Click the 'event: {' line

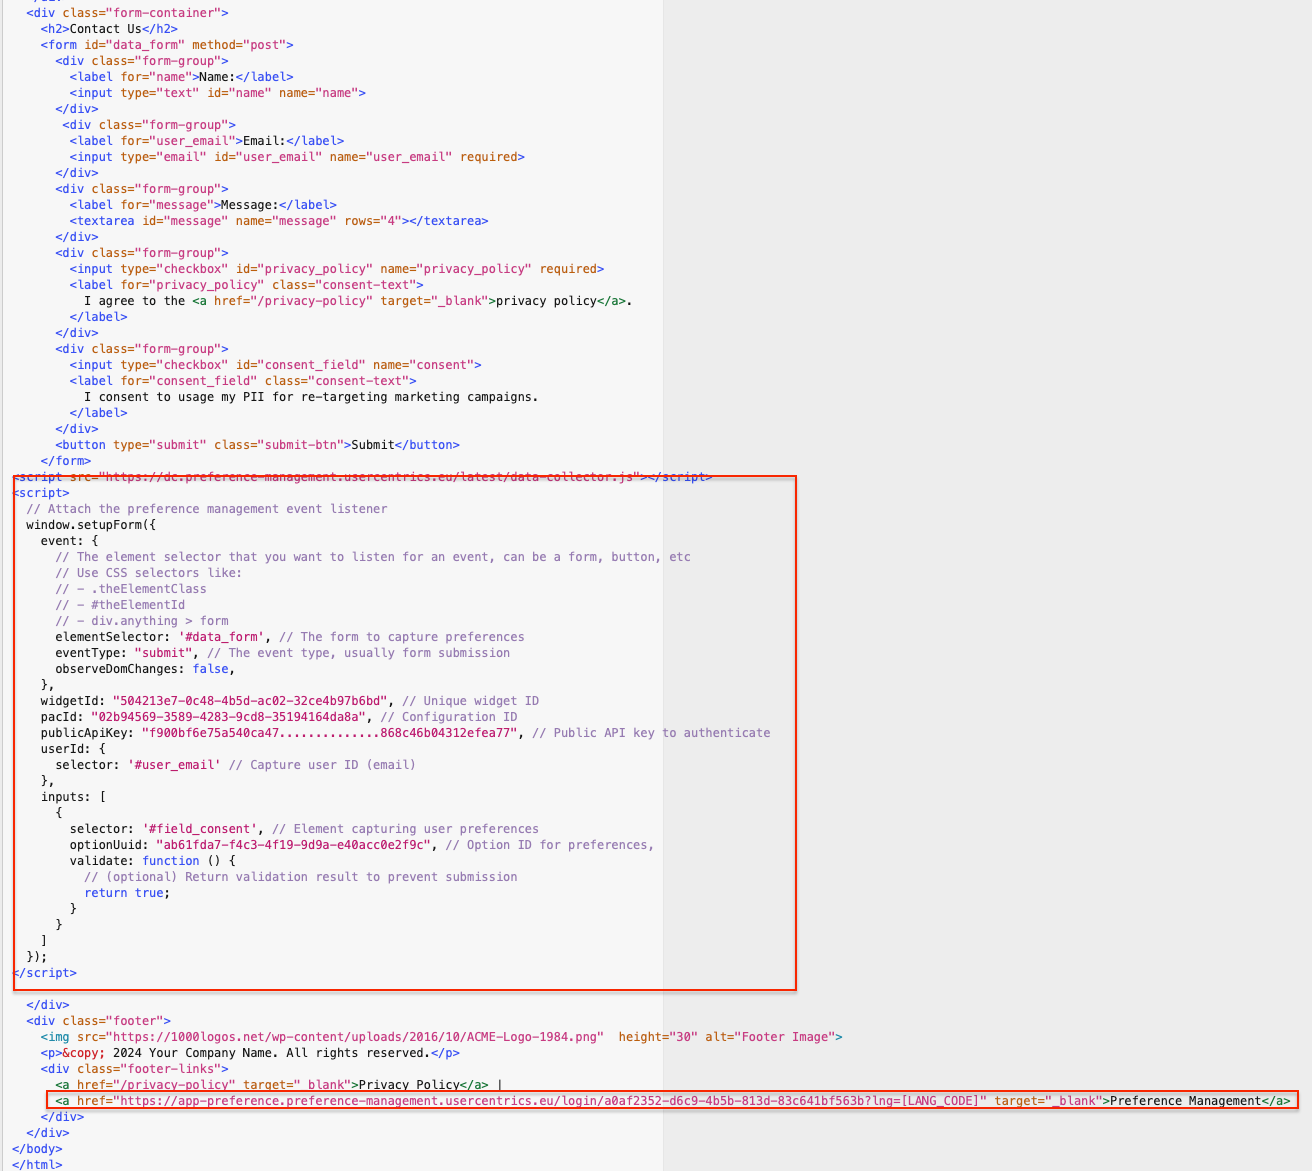click(x=70, y=541)
